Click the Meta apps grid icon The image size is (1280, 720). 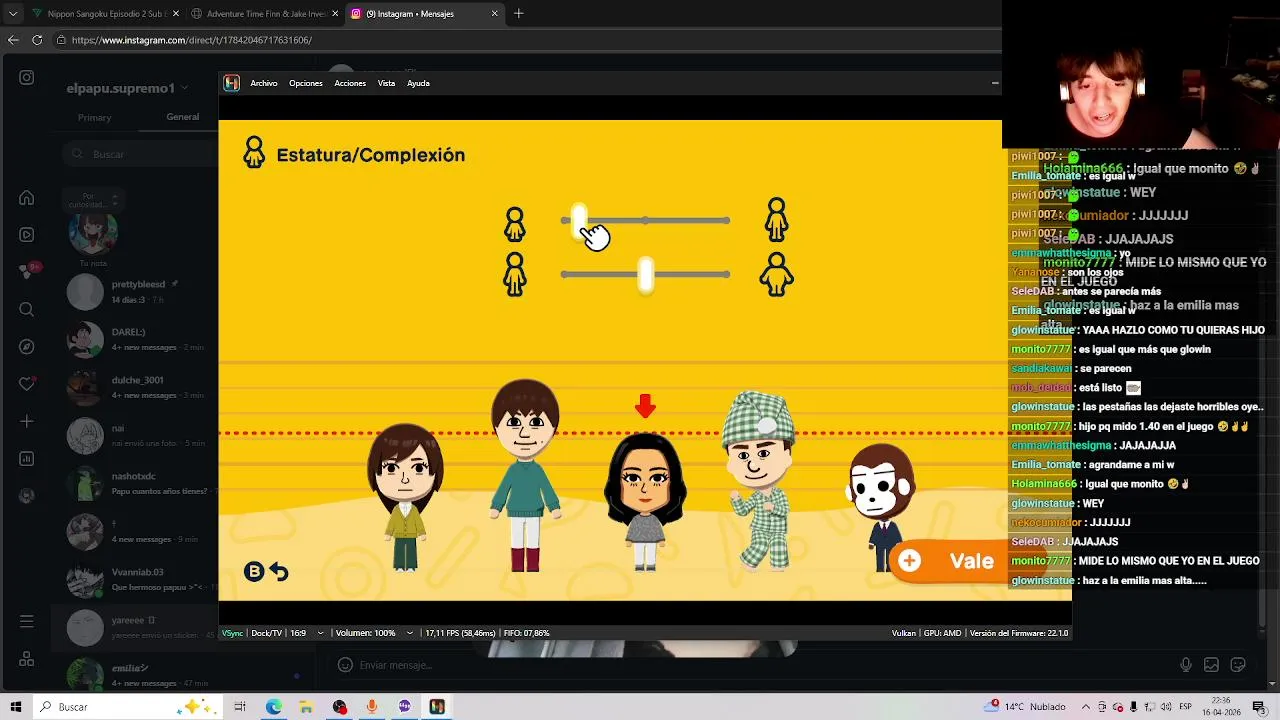27,659
